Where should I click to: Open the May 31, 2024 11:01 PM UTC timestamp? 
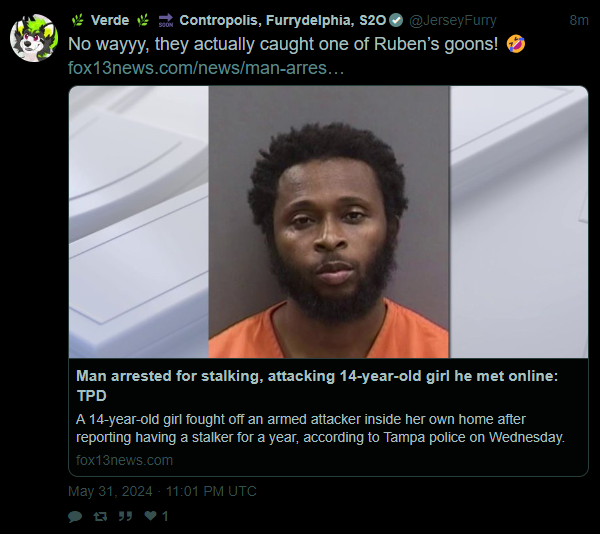(x=162, y=491)
